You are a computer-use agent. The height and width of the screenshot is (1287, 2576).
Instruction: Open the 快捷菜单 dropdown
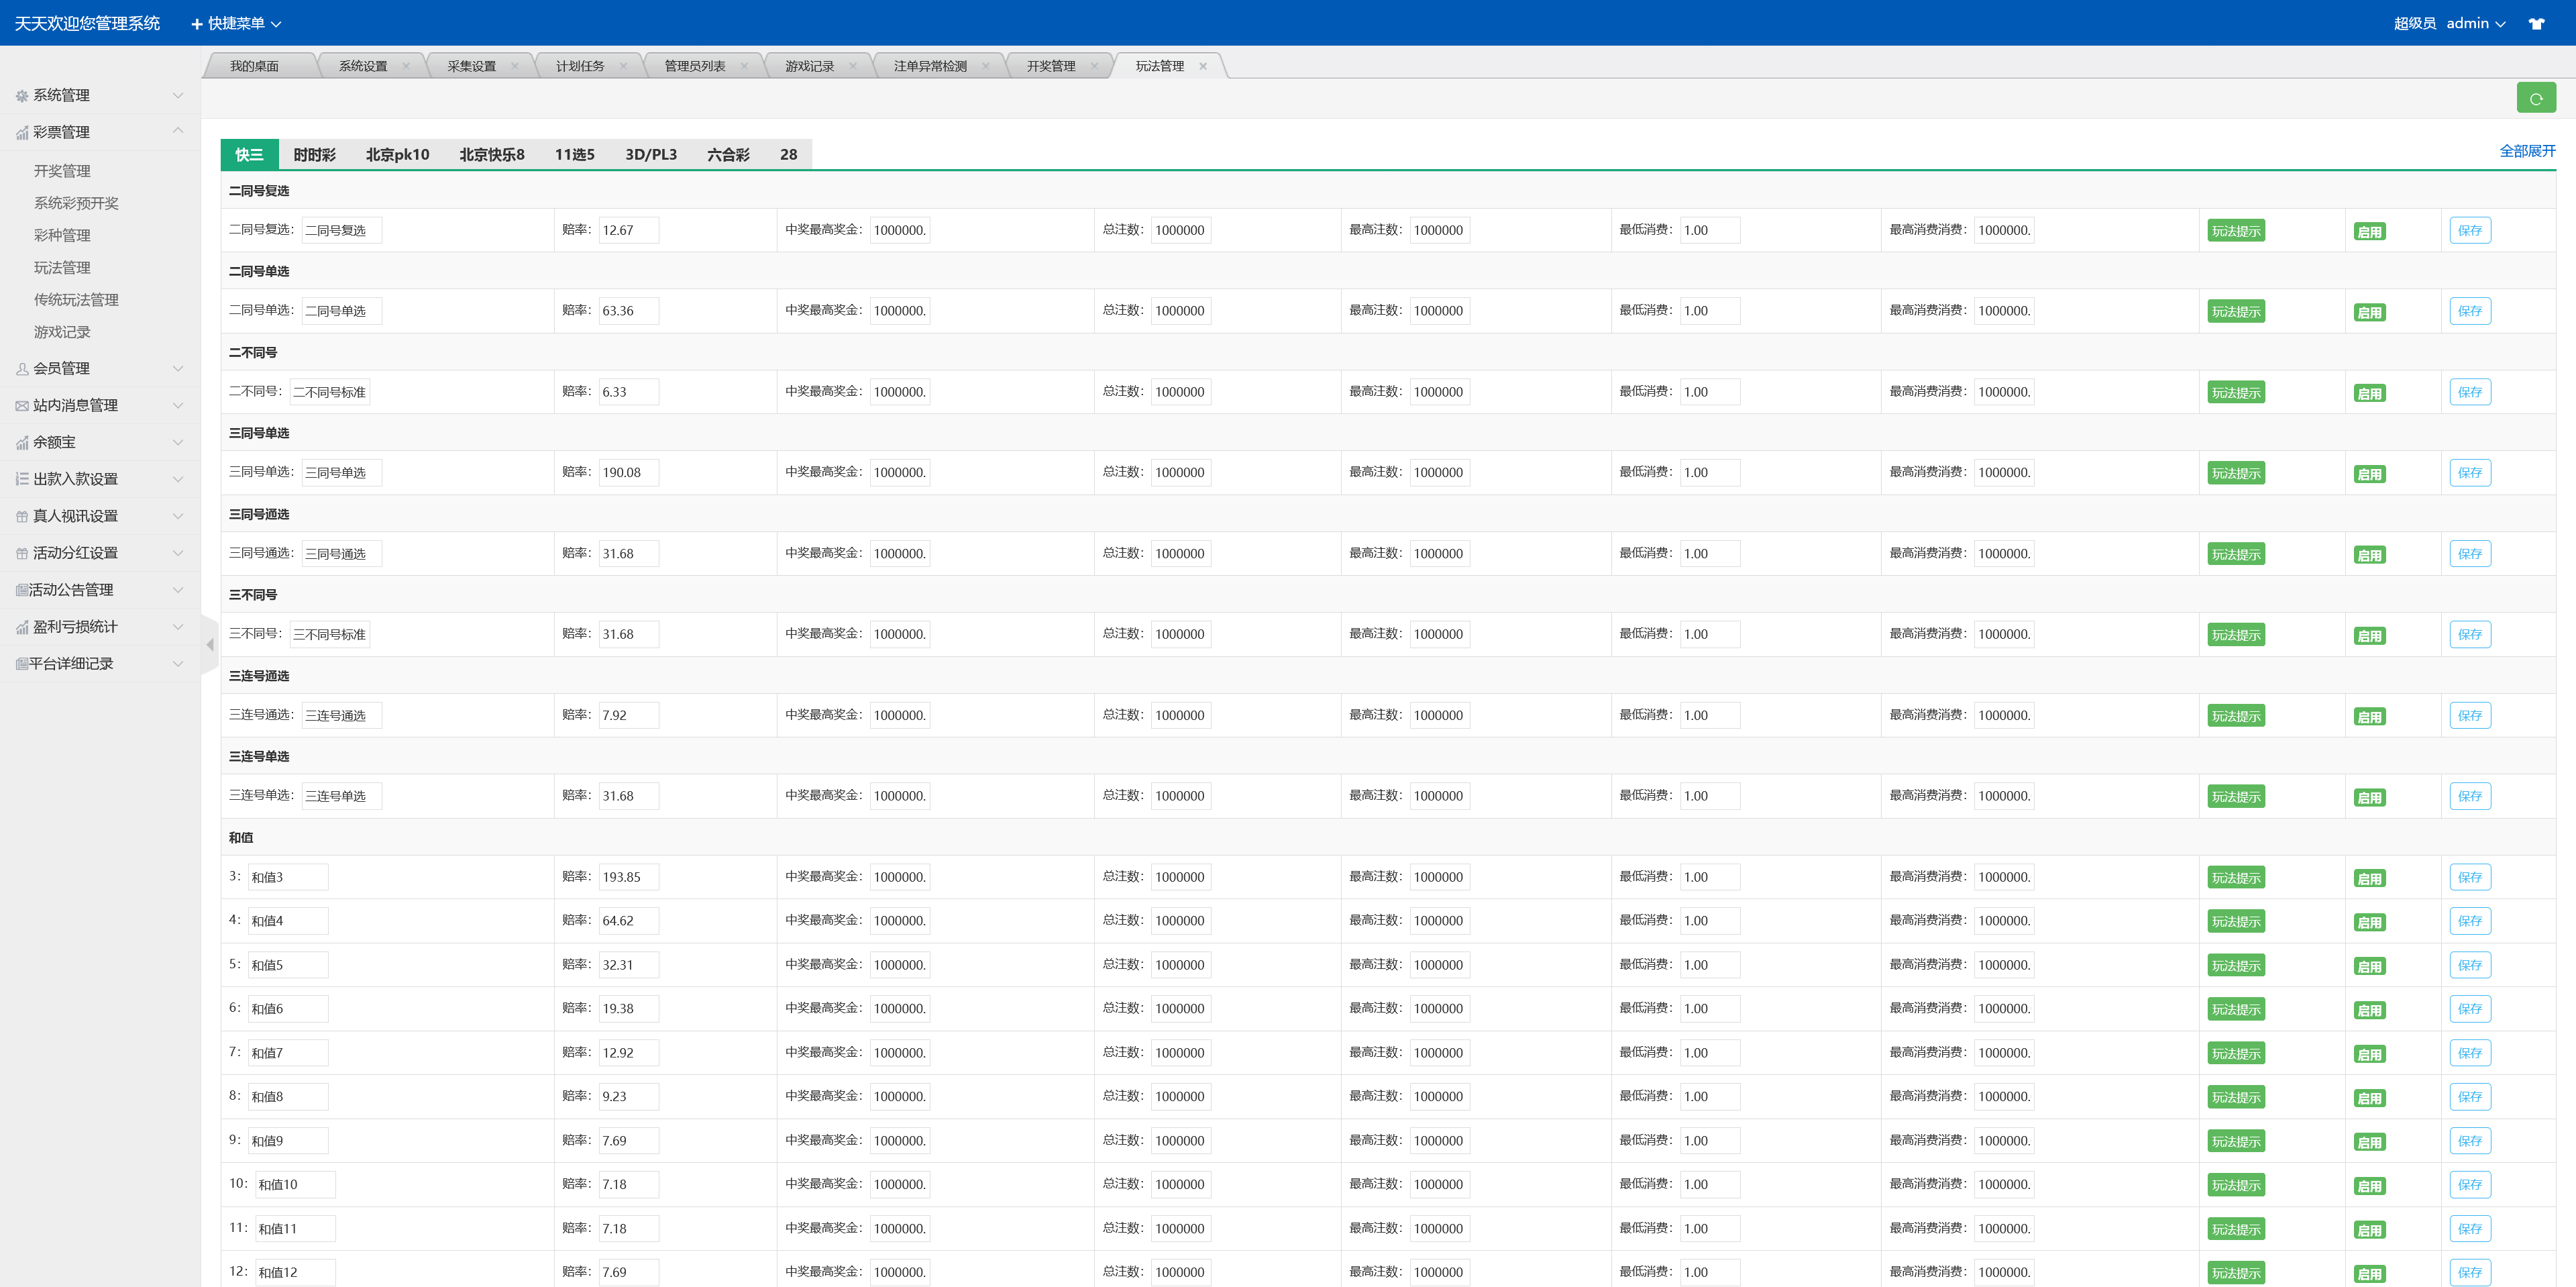(236, 23)
